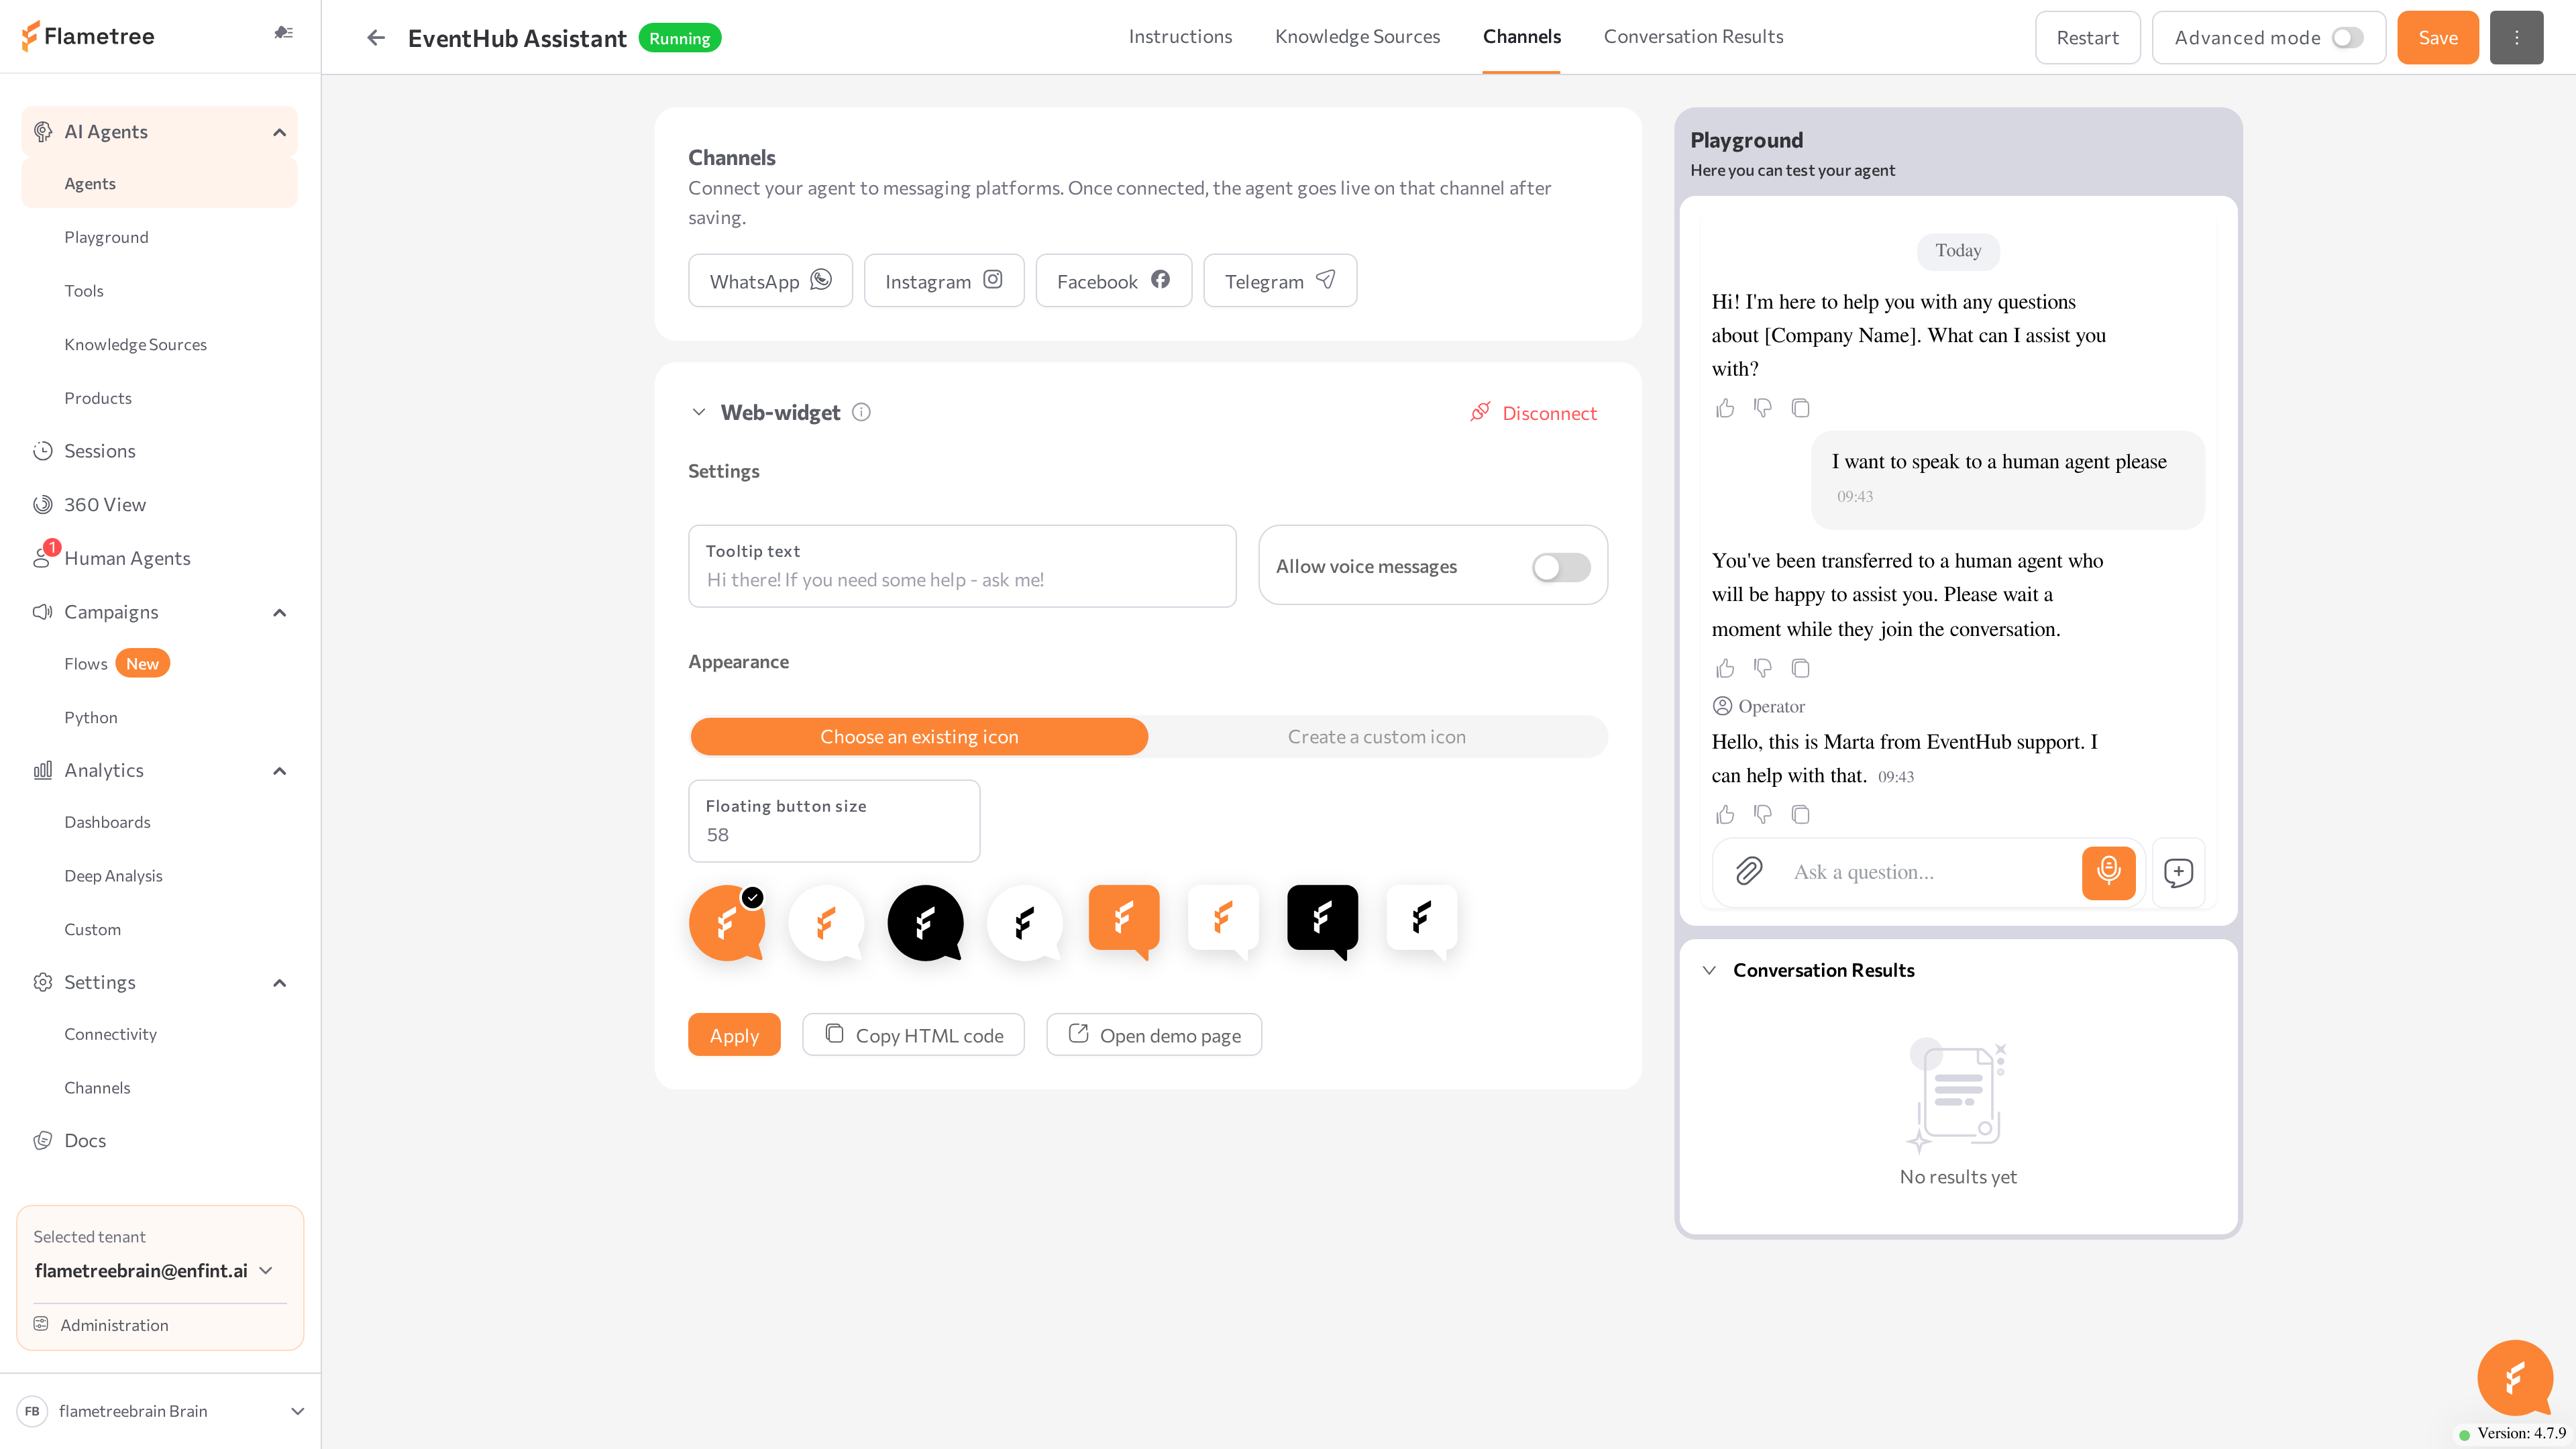Open demo page for the widget

point(1154,1034)
